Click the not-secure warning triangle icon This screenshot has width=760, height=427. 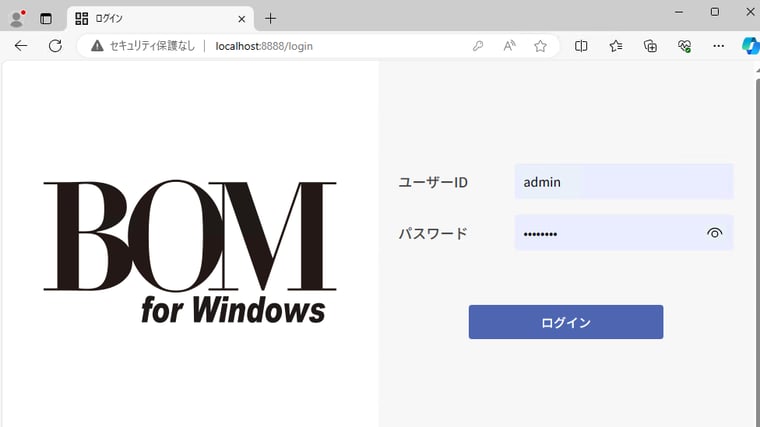click(x=97, y=46)
